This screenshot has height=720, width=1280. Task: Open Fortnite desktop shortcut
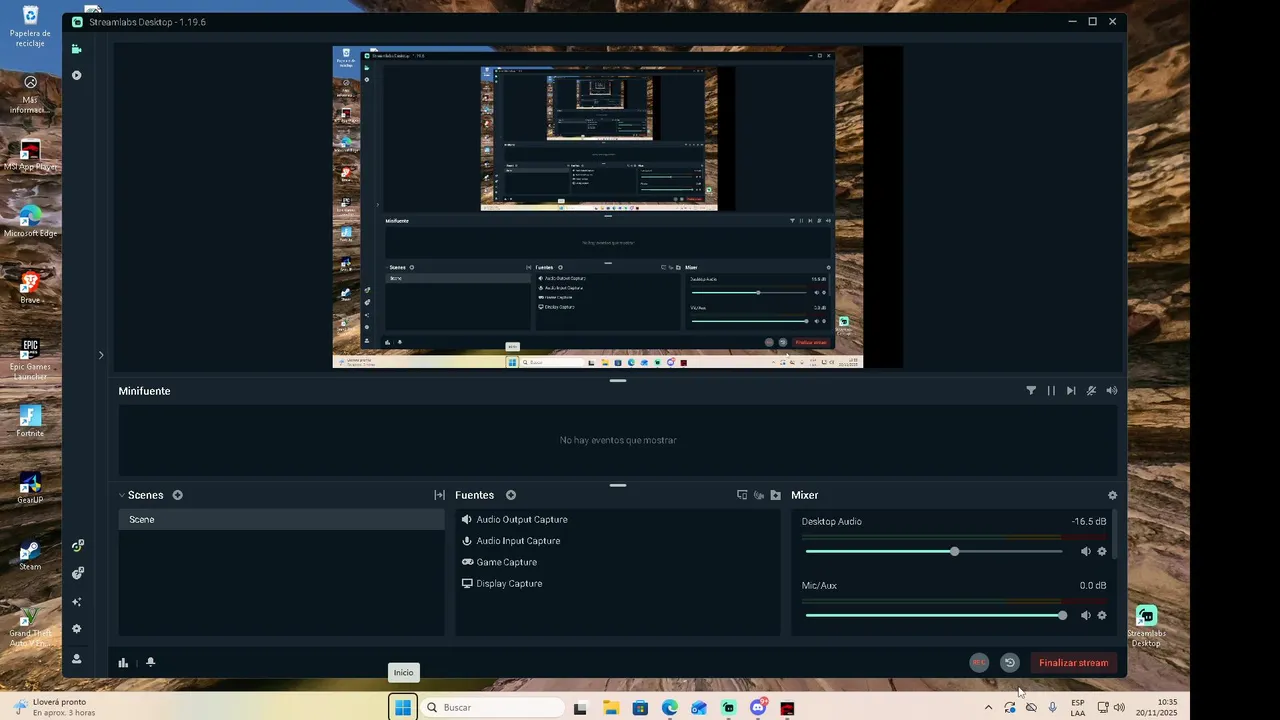pyautogui.click(x=30, y=421)
